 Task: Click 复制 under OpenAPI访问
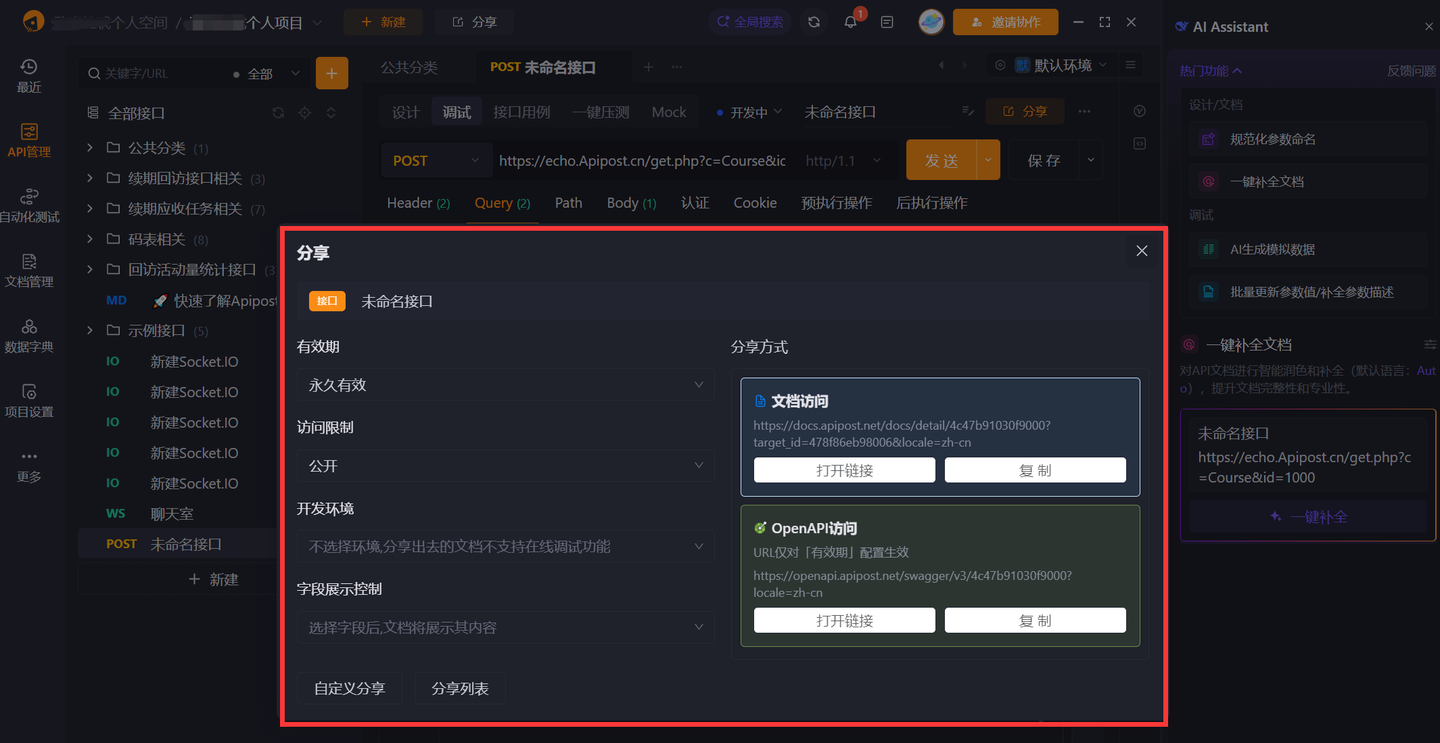[x=1035, y=620]
